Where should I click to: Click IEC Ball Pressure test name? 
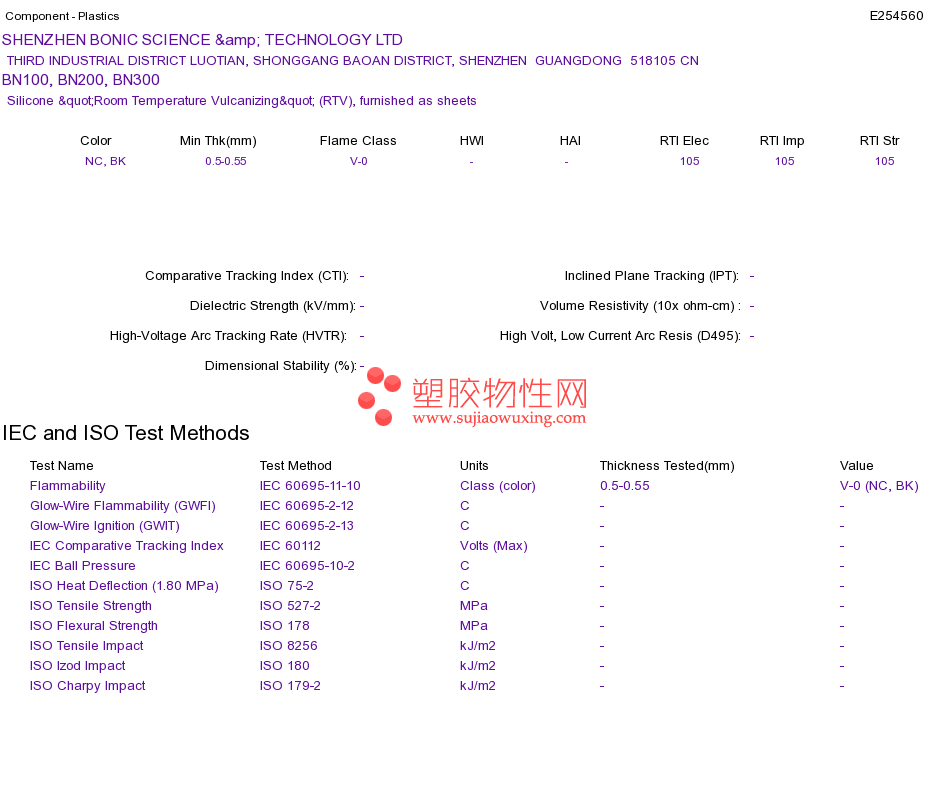[83, 565]
